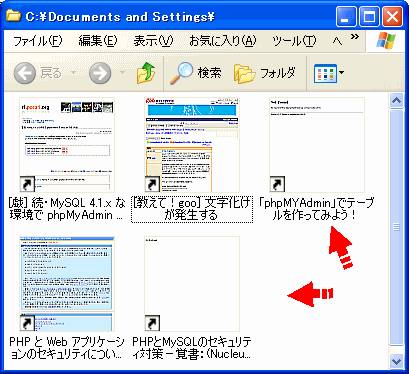The height and width of the screenshot is (374, 409).
Task: Open the ツール(T) menu
Action: point(294,41)
